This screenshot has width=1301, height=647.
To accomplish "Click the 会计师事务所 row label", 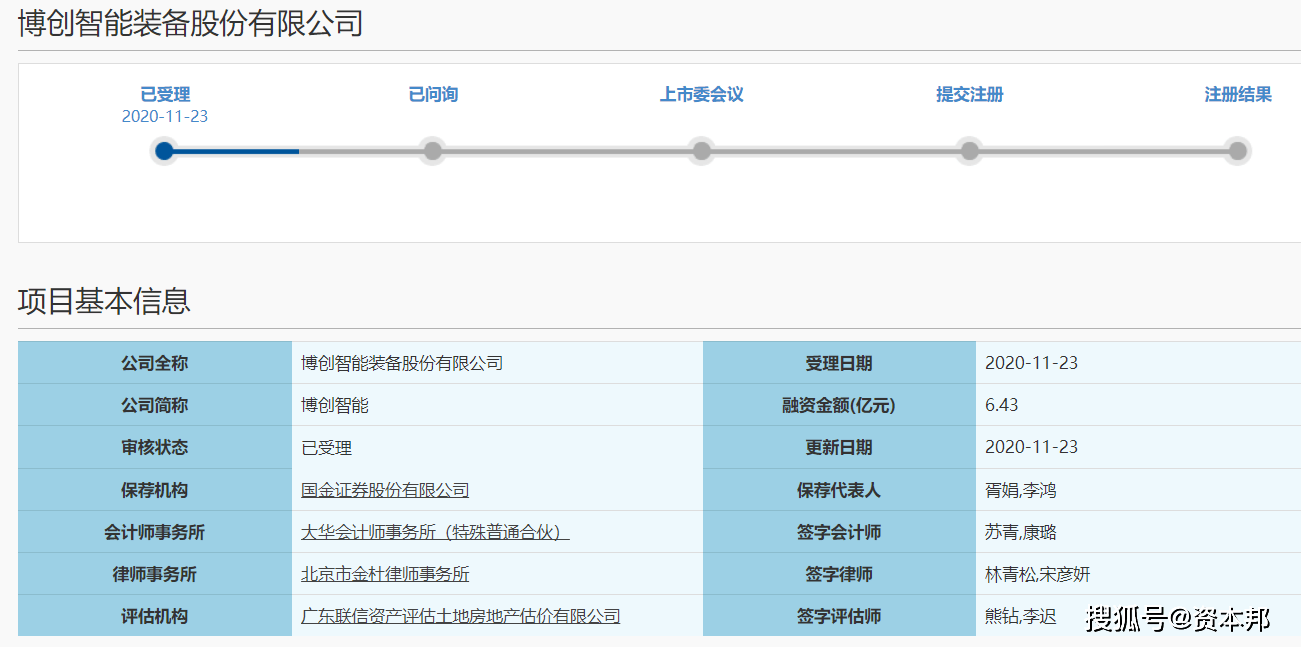I will coord(155,532).
